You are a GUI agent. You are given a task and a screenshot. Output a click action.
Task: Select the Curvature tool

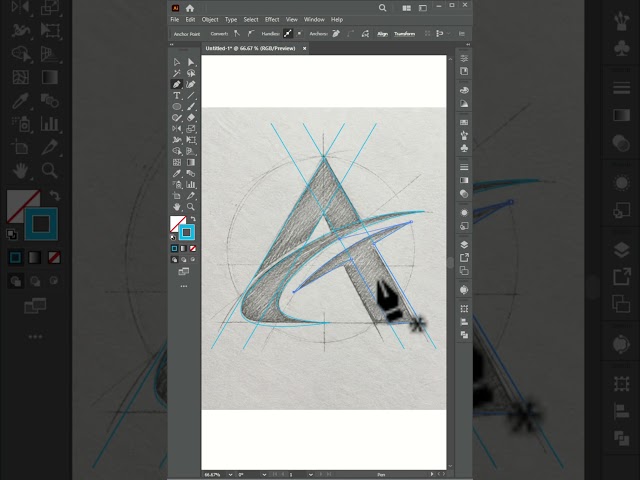[x=191, y=84]
